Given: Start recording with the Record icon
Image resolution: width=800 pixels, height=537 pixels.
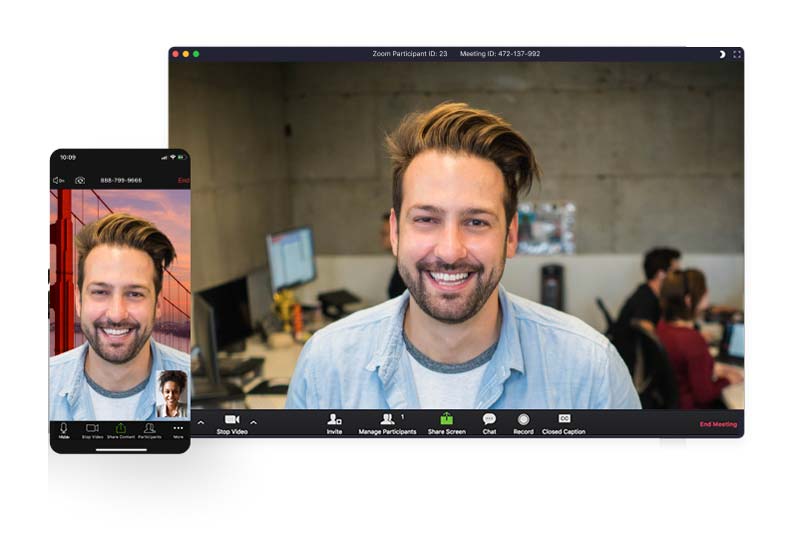Looking at the screenshot, I should (x=523, y=421).
